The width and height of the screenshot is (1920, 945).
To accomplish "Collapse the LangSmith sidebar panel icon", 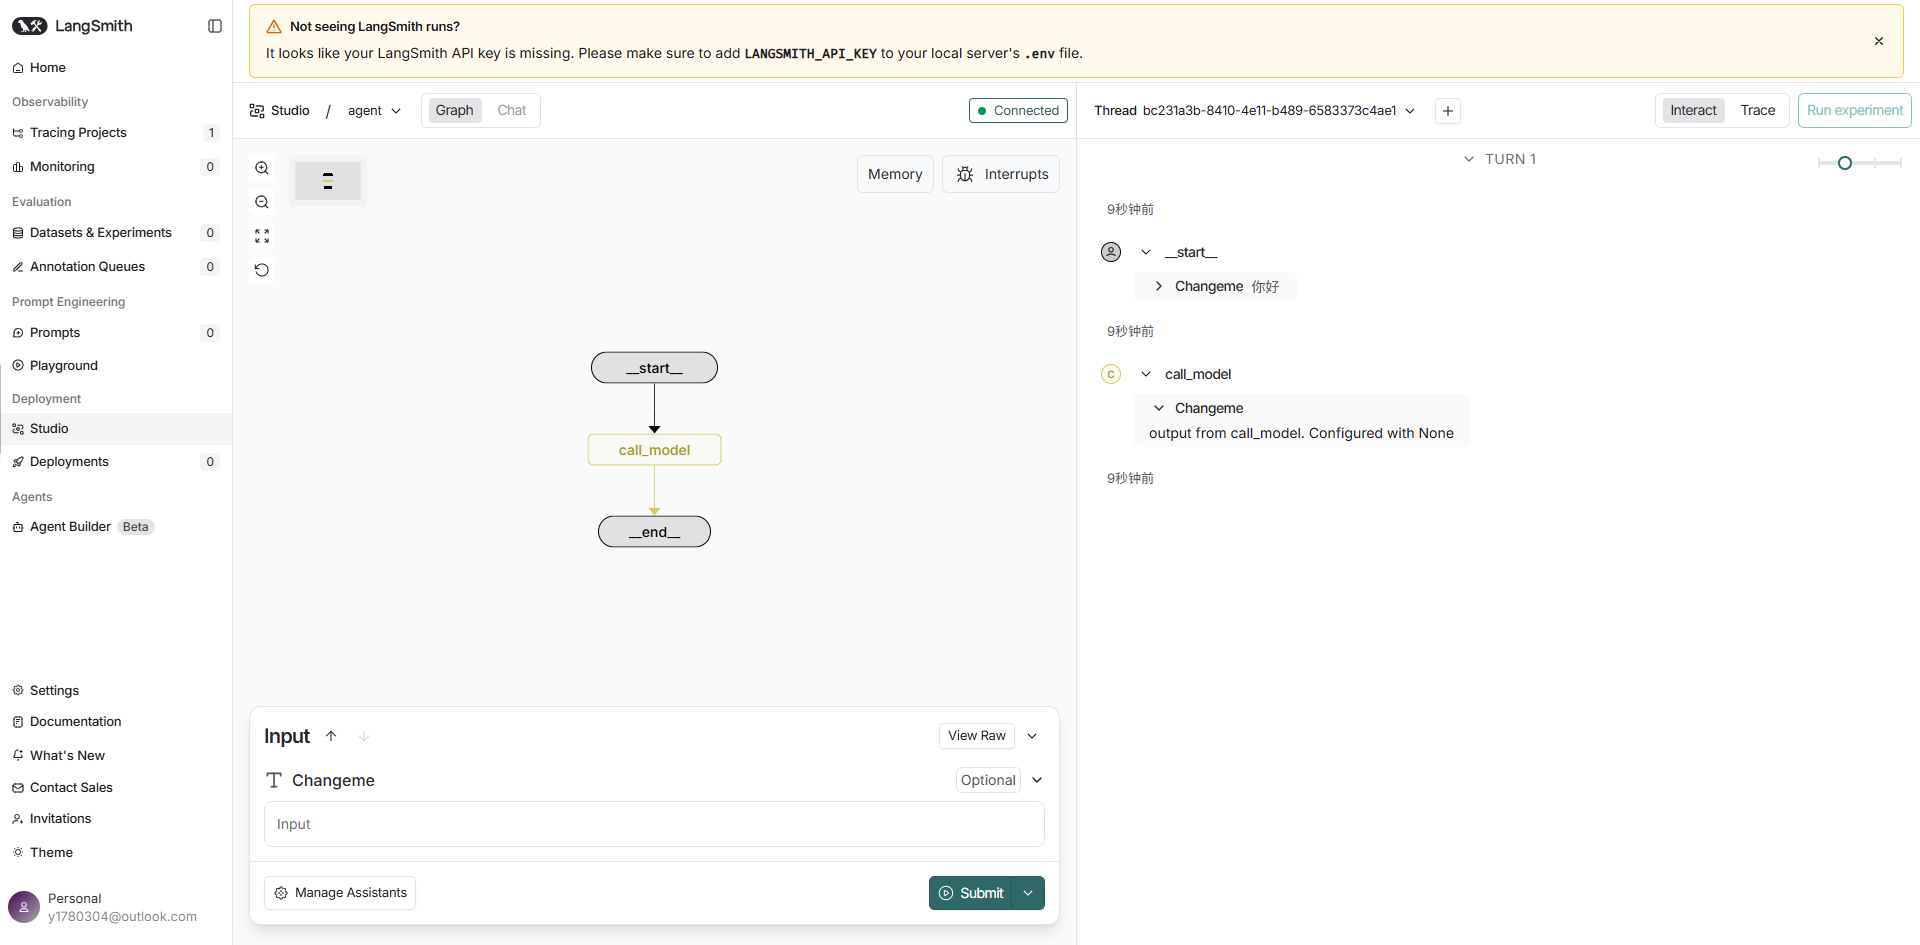I will pyautogui.click(x=214, y=26).
